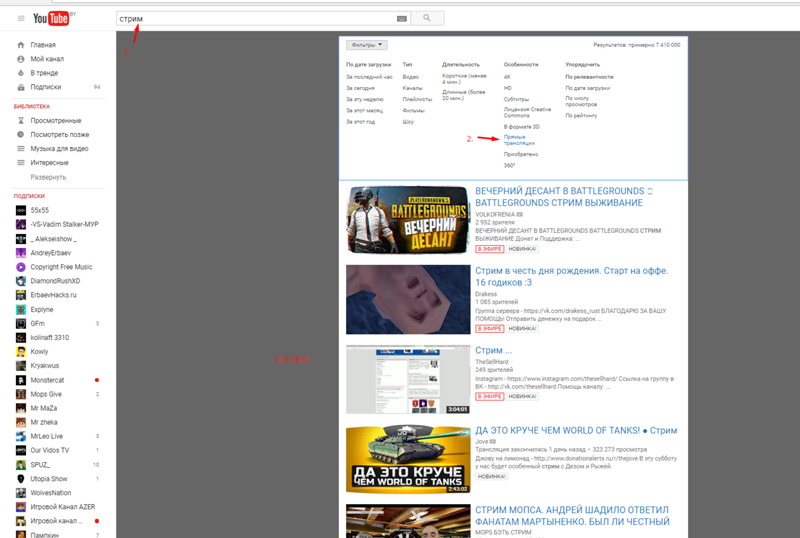Sort results По дате загрузки
The height and width of the screenshot is (538, 800).
tap(587, 88)
